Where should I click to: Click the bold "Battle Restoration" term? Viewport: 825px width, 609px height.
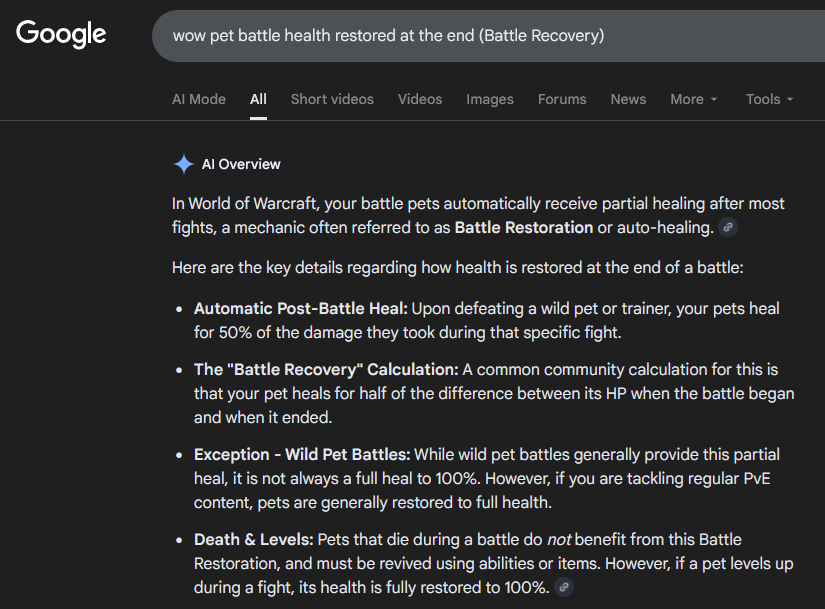coord(523,227)
